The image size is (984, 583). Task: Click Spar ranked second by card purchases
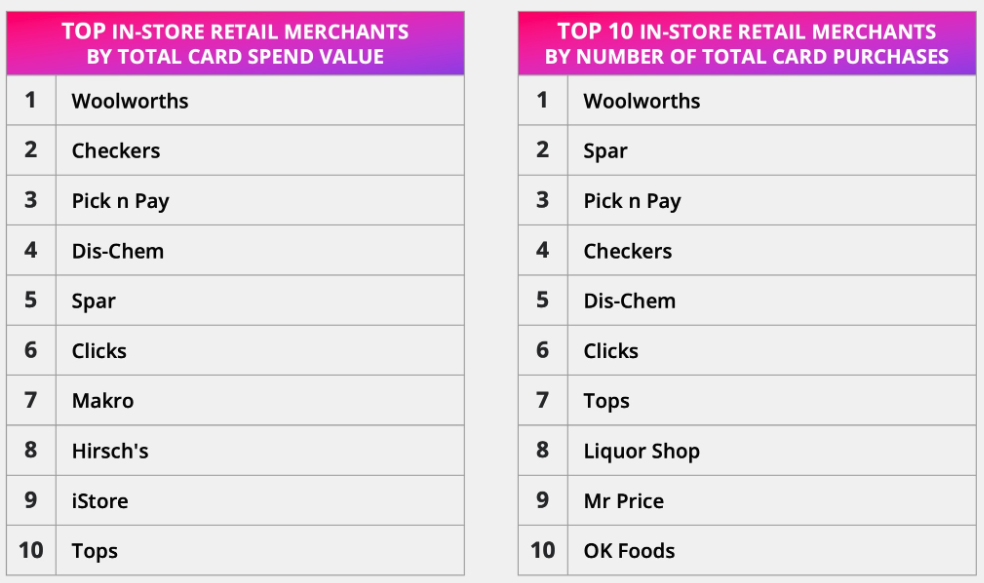pos(606,151)
